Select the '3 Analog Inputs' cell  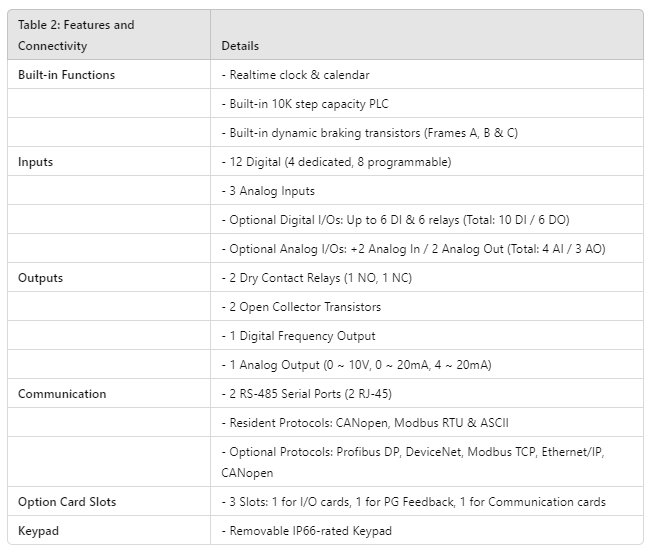tap(268, 191)
